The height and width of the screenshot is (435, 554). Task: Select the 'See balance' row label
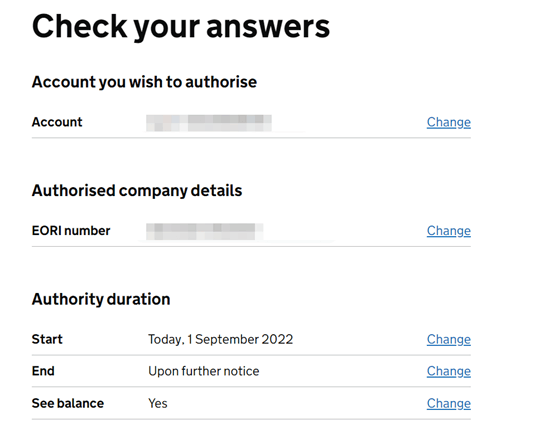coord(68,404)
